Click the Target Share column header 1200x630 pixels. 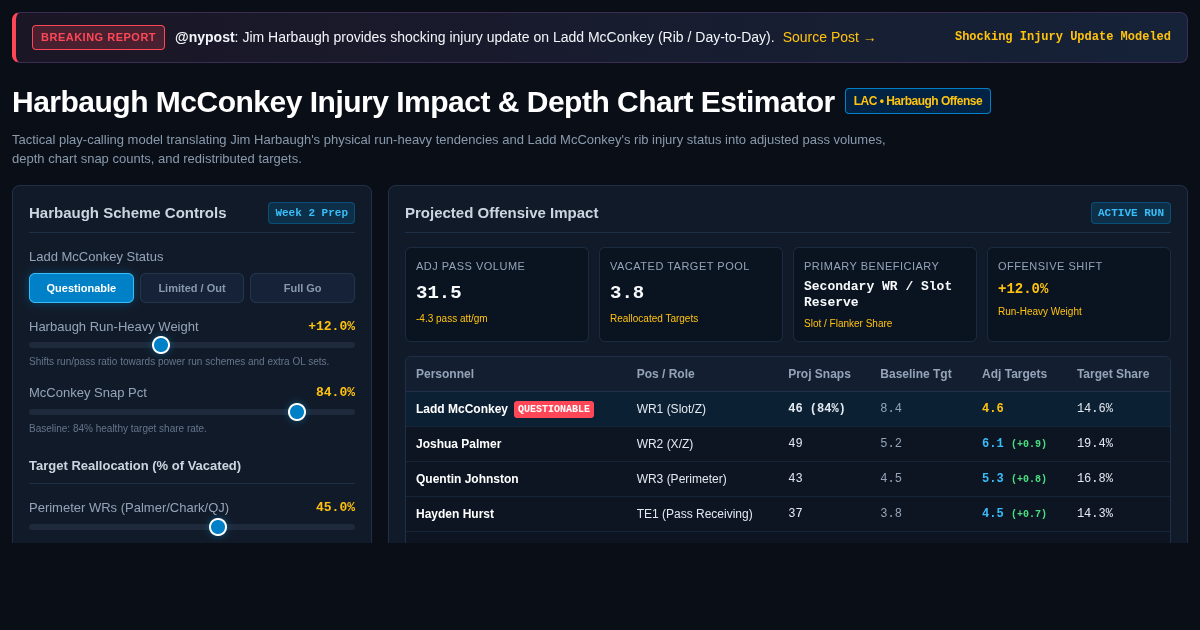click(x=1113, y=374)
